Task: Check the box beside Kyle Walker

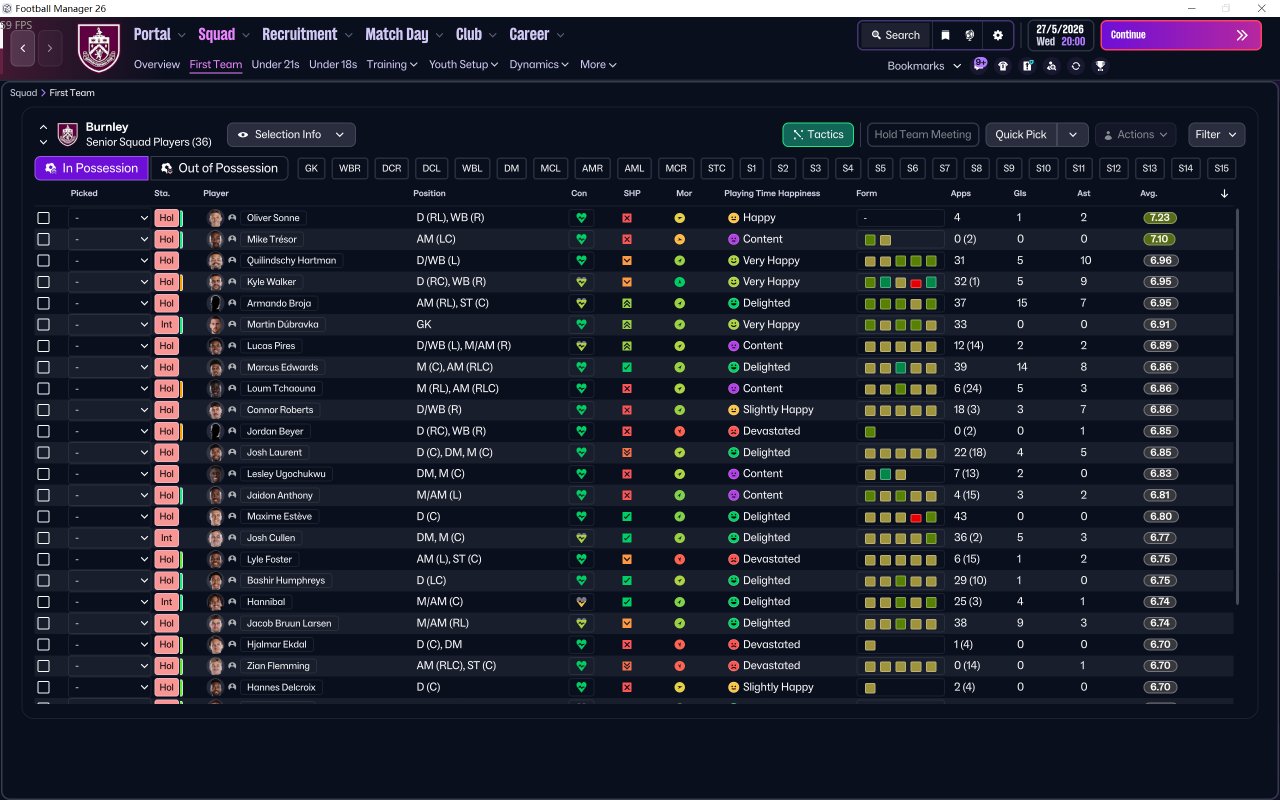Action: point(43,282)
